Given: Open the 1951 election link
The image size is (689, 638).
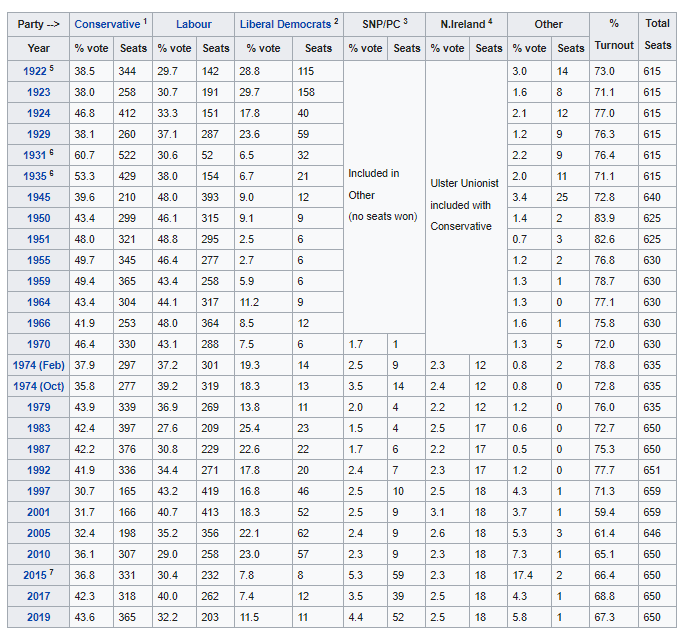Looking at the screenshot, I should 39,239.
